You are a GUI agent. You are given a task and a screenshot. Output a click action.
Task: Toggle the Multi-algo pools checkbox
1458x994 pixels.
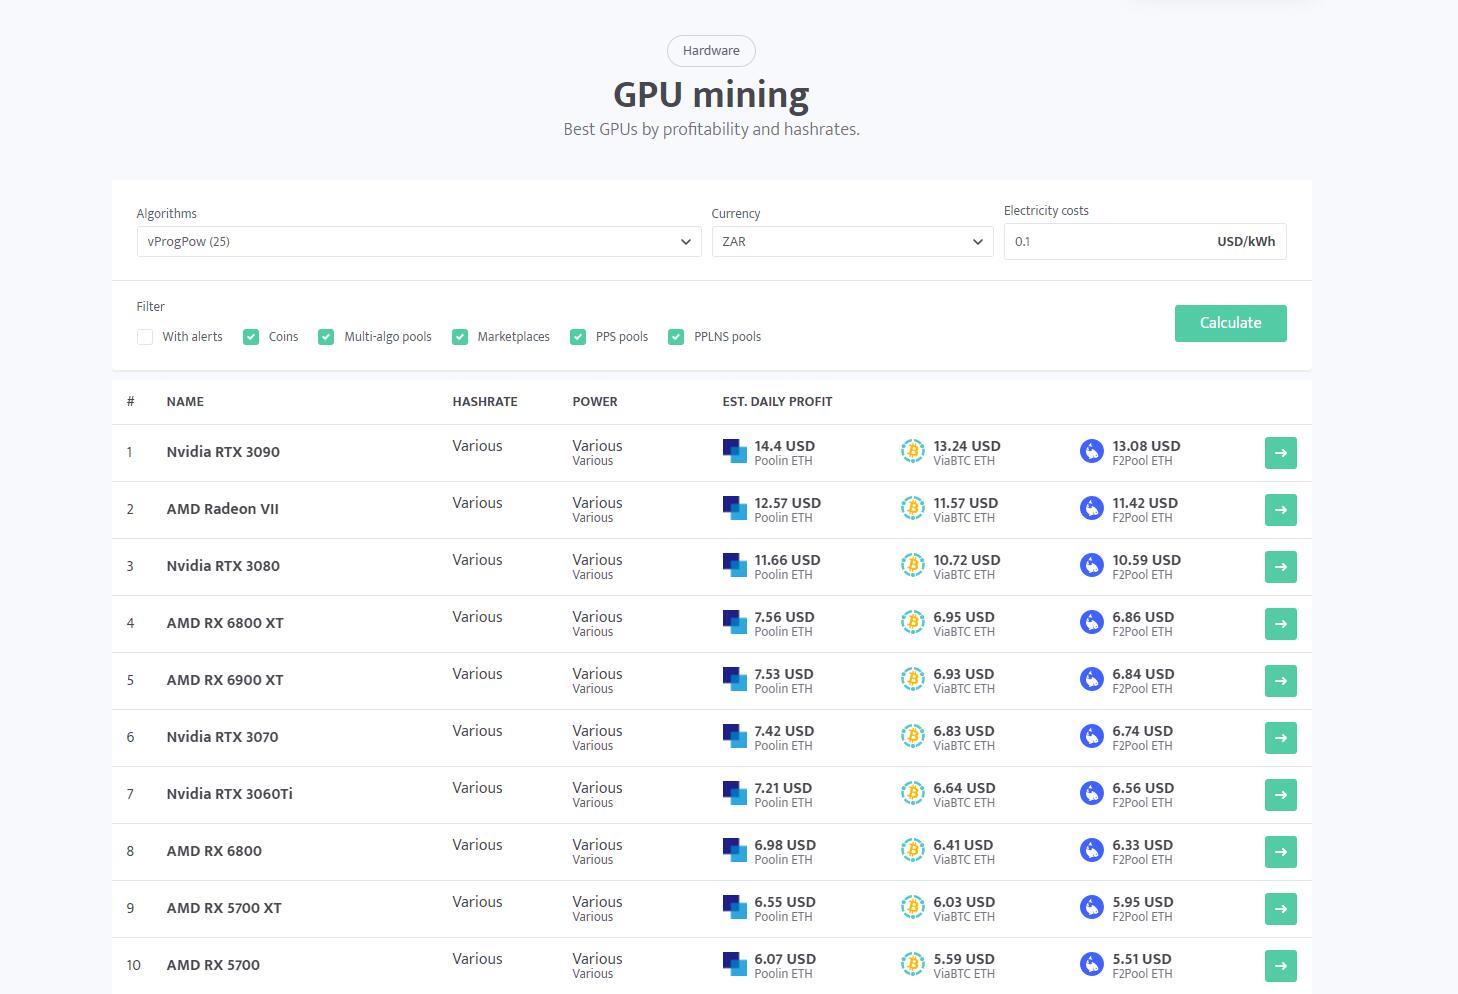click(x=326, y=337)
